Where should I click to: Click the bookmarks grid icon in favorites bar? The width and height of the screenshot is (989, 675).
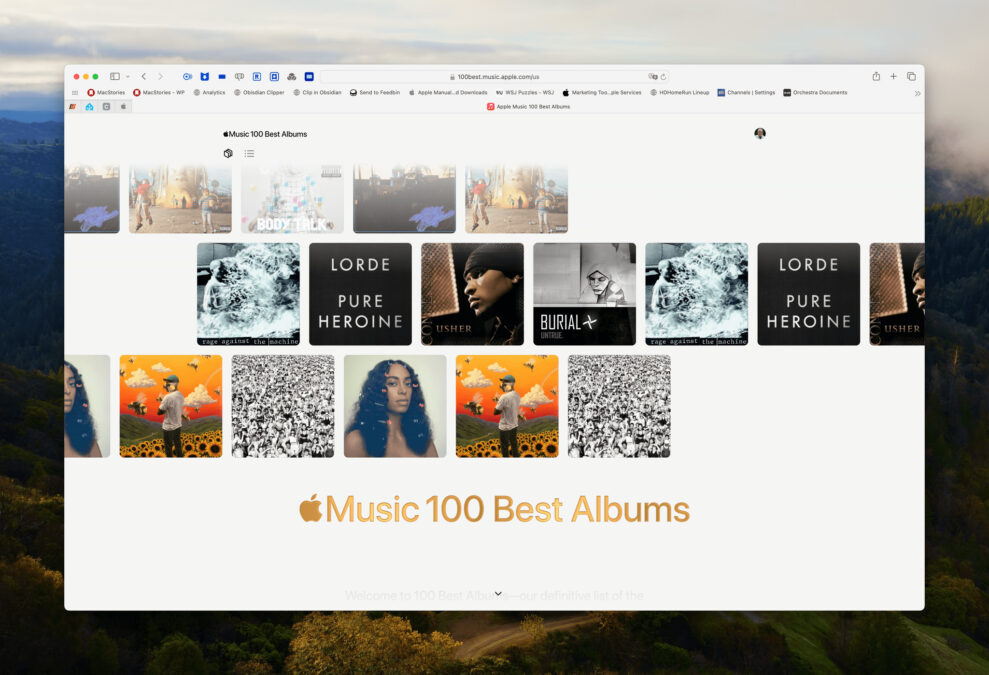click(x=75, y=93)
